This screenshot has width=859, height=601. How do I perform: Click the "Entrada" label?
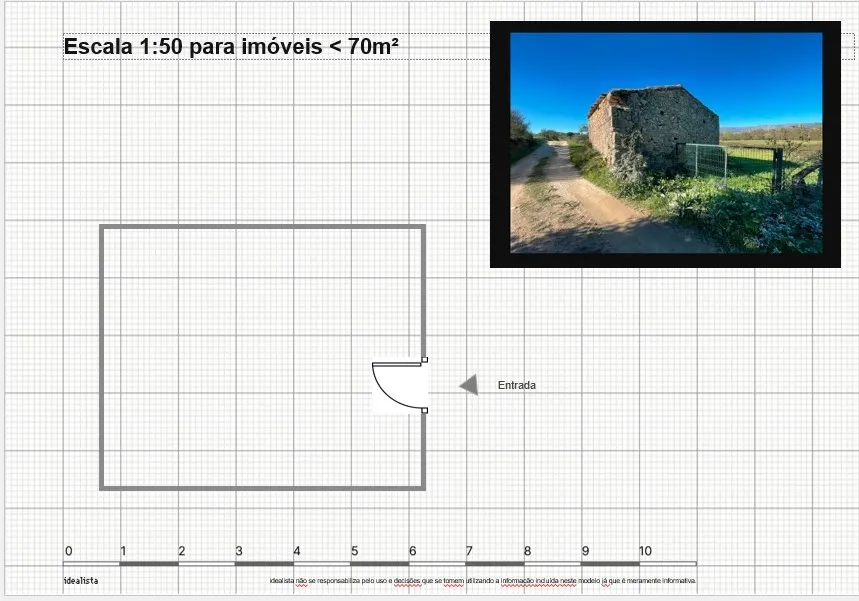[x=517, y=385]
